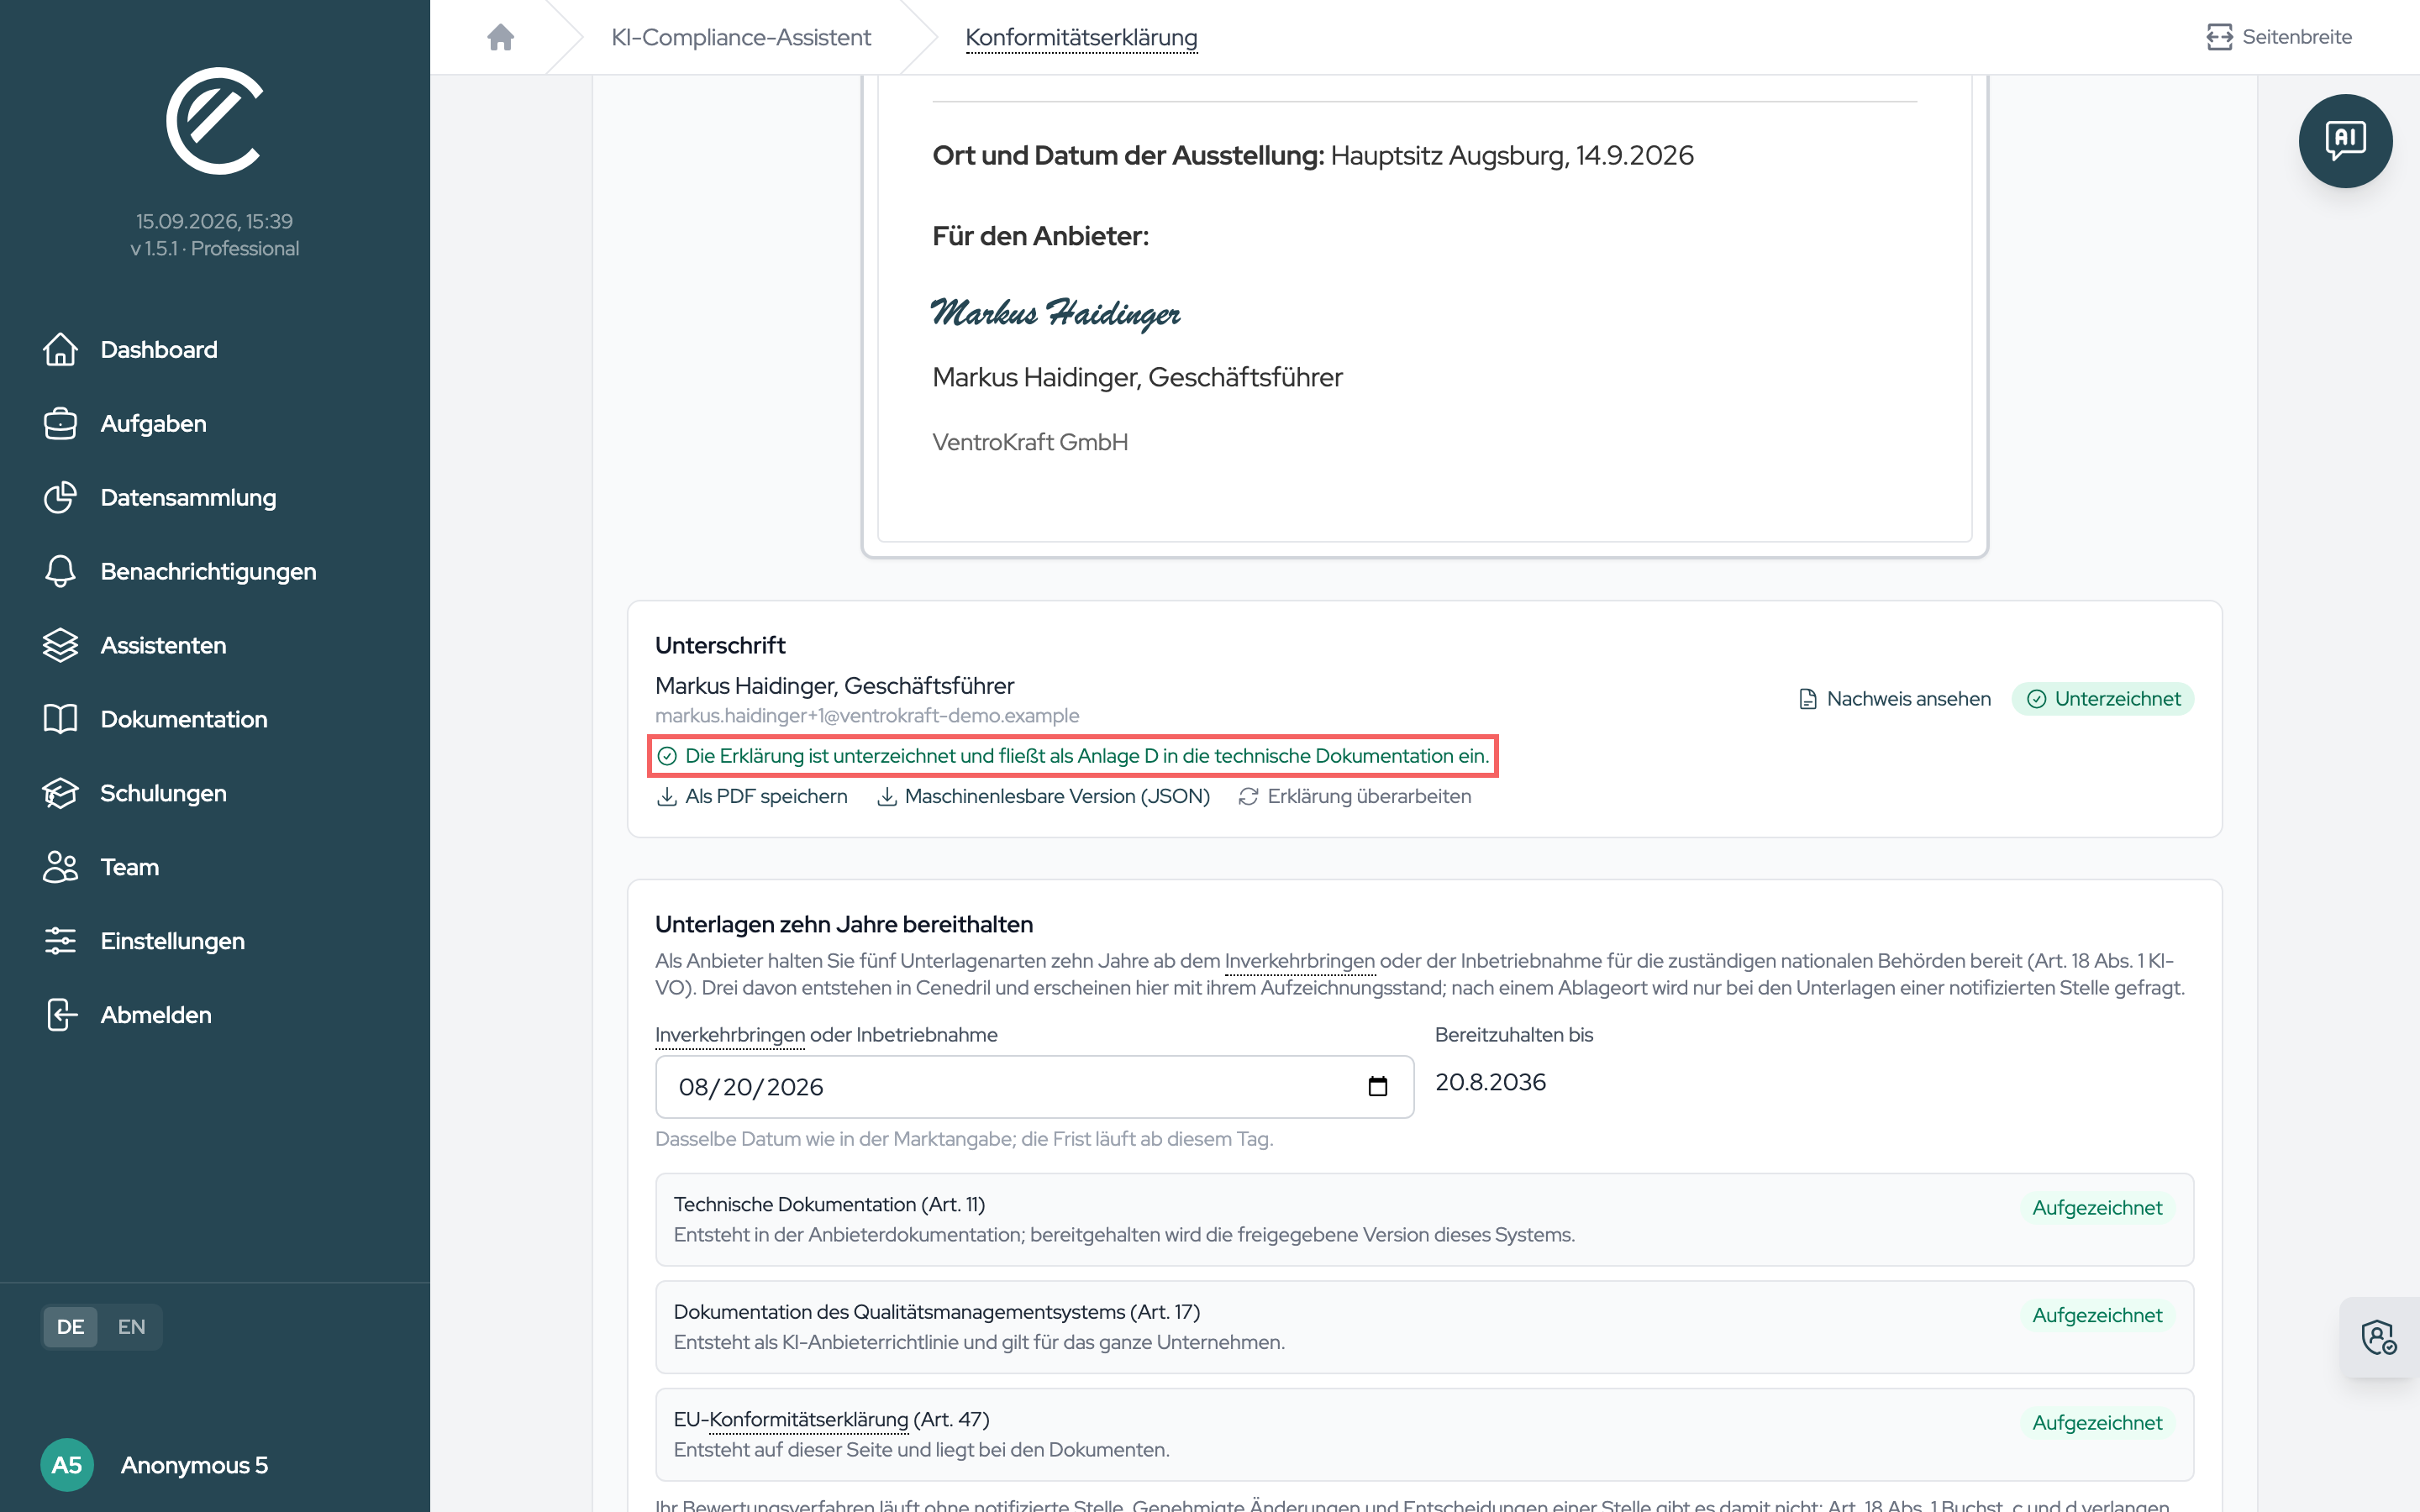
Task: Open the calendar picker in date field
Action: pyautogui.click(x=1378, y=1086)
